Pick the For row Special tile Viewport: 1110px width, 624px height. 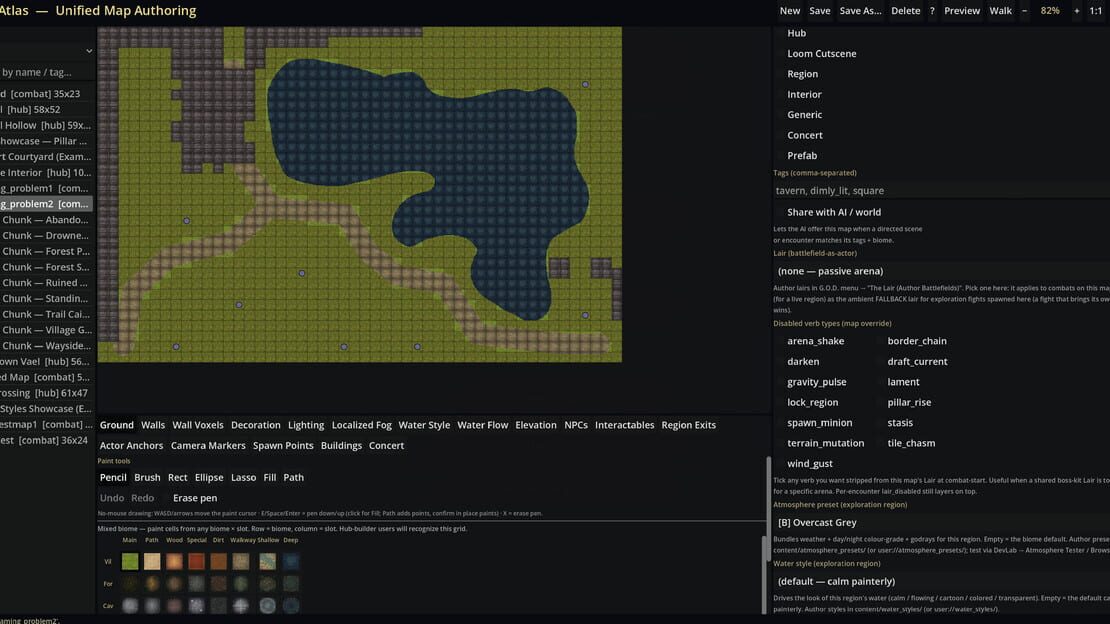click(196, 584)
